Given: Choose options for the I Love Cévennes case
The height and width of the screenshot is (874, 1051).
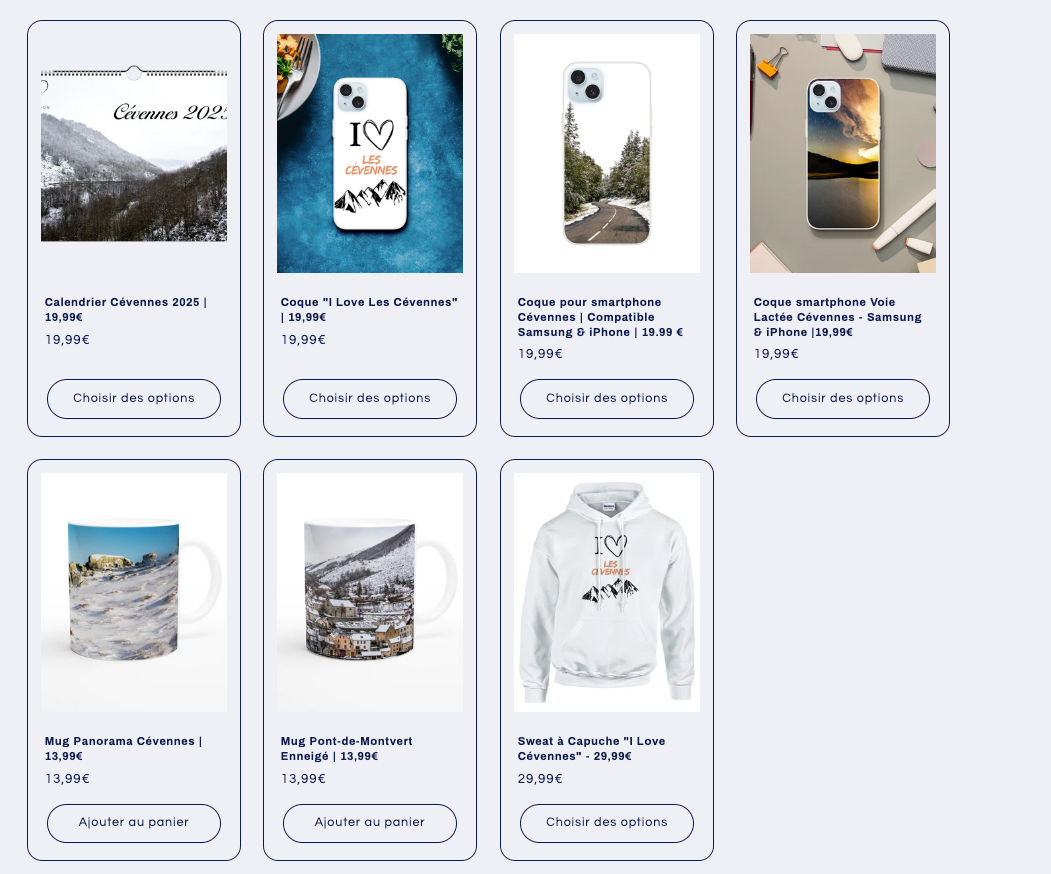Looking at the screenshot, I should pyautogui.click(x=370, y=399).
